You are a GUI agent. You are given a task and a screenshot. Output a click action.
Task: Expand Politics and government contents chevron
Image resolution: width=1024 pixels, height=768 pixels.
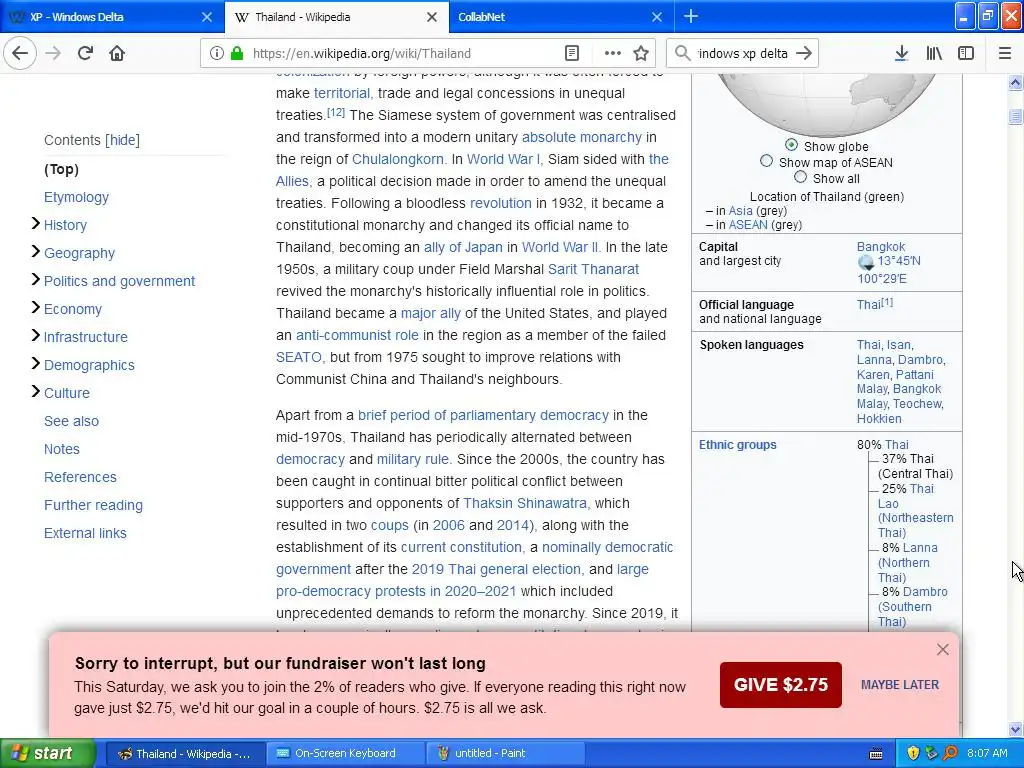(x=35, y=280)
